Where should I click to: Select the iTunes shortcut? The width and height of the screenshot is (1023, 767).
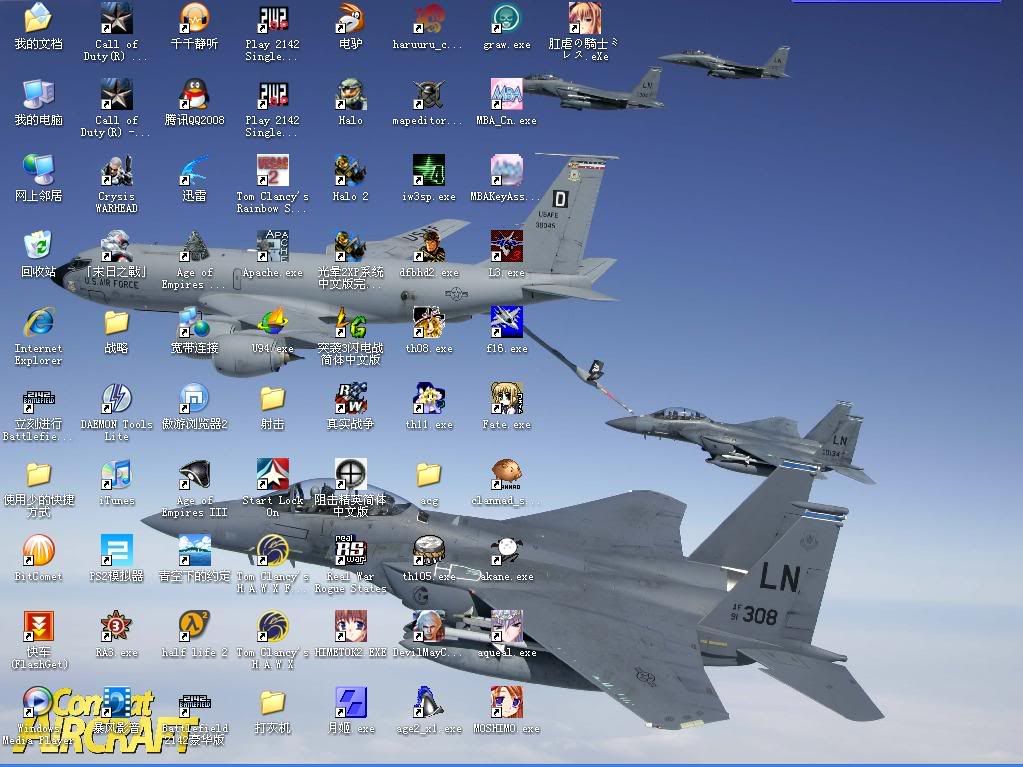[x=117, y=474]
